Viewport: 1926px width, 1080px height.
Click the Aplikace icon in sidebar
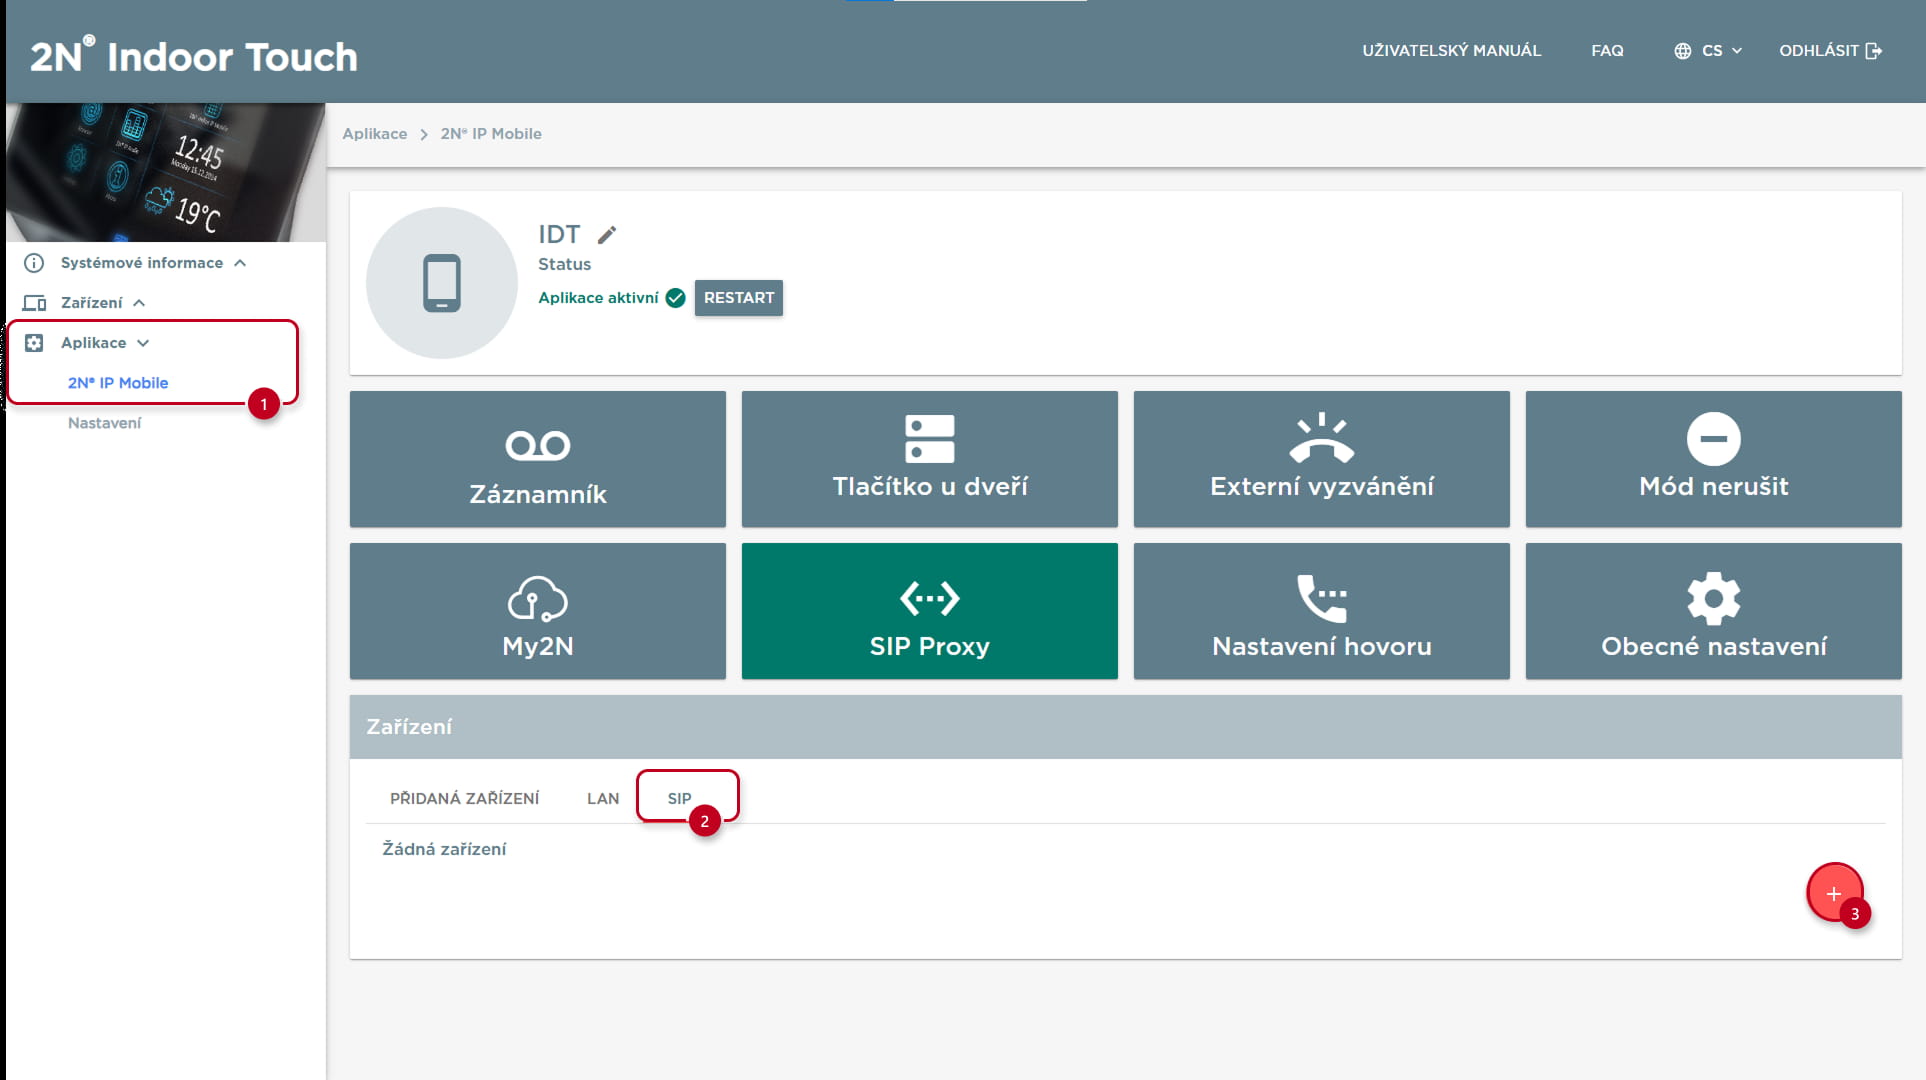click(x=34, y=343)
